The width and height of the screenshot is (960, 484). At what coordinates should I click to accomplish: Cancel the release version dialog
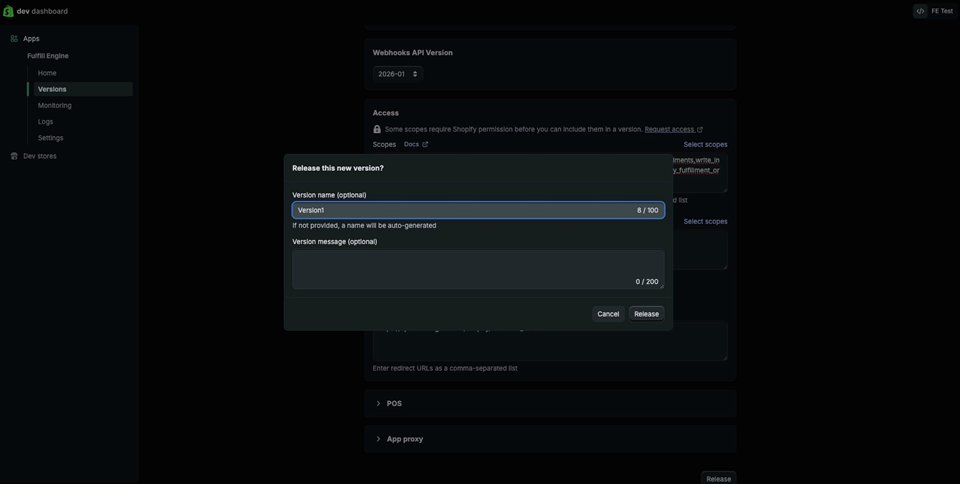coord(608,314)
